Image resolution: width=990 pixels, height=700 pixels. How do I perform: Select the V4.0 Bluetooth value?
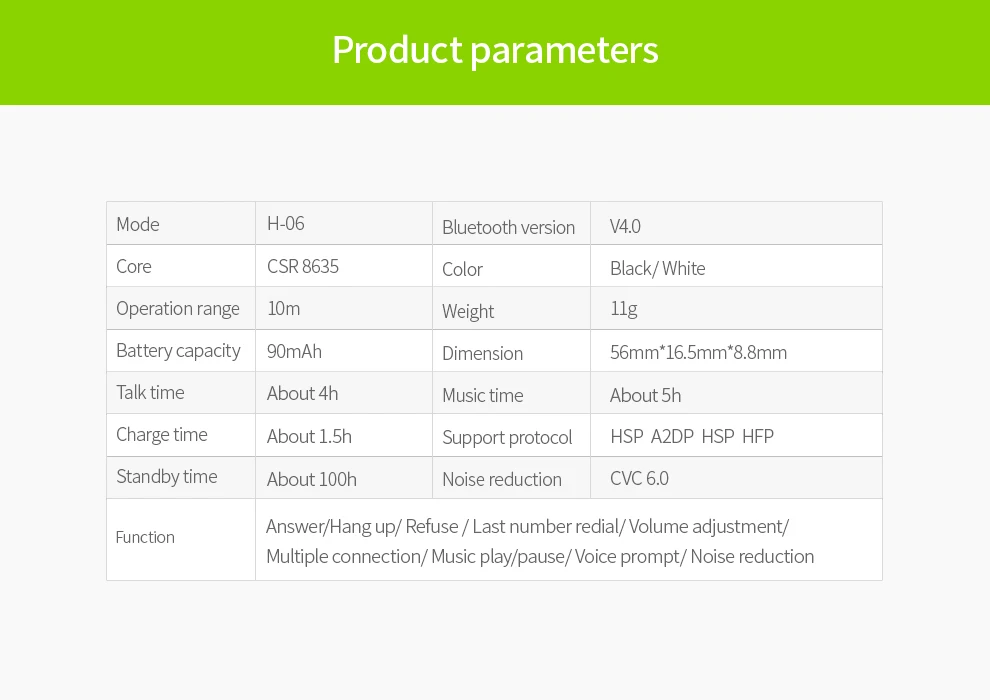pos(625,226)
